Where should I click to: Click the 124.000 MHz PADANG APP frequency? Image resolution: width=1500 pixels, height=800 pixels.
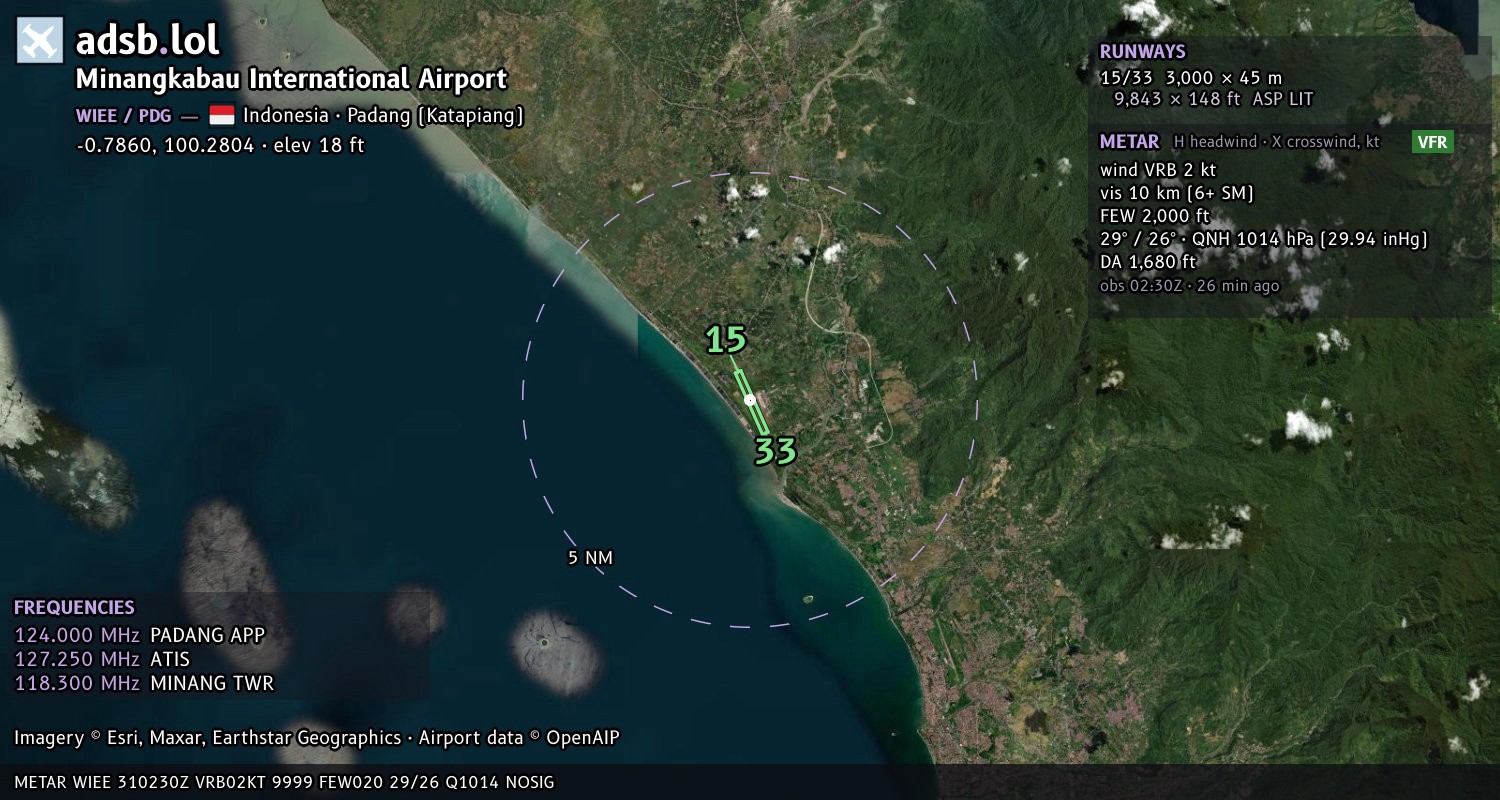140,635
